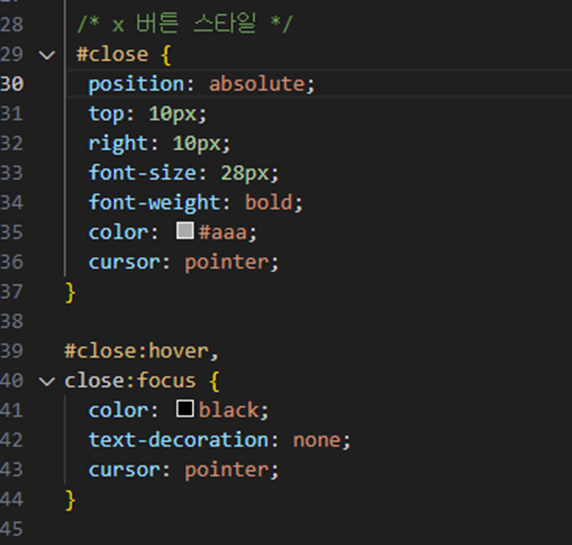Click 'color' property on line 41
This screenshot has width=572, height=545.
tap(118, 411)
